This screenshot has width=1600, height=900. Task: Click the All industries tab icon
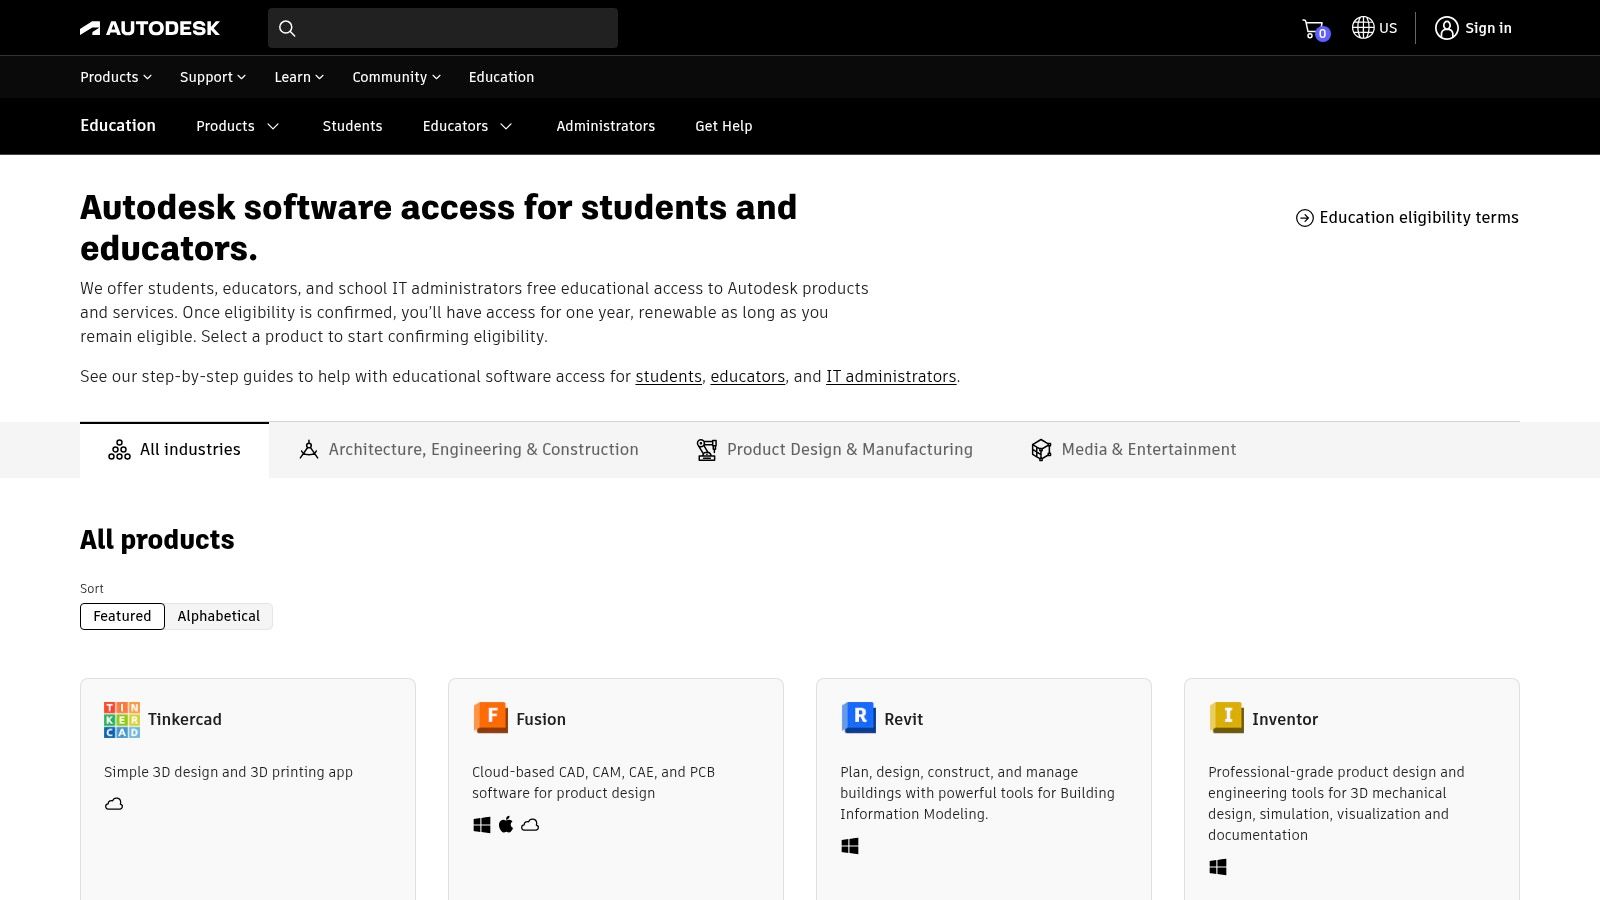click(119, 450)
